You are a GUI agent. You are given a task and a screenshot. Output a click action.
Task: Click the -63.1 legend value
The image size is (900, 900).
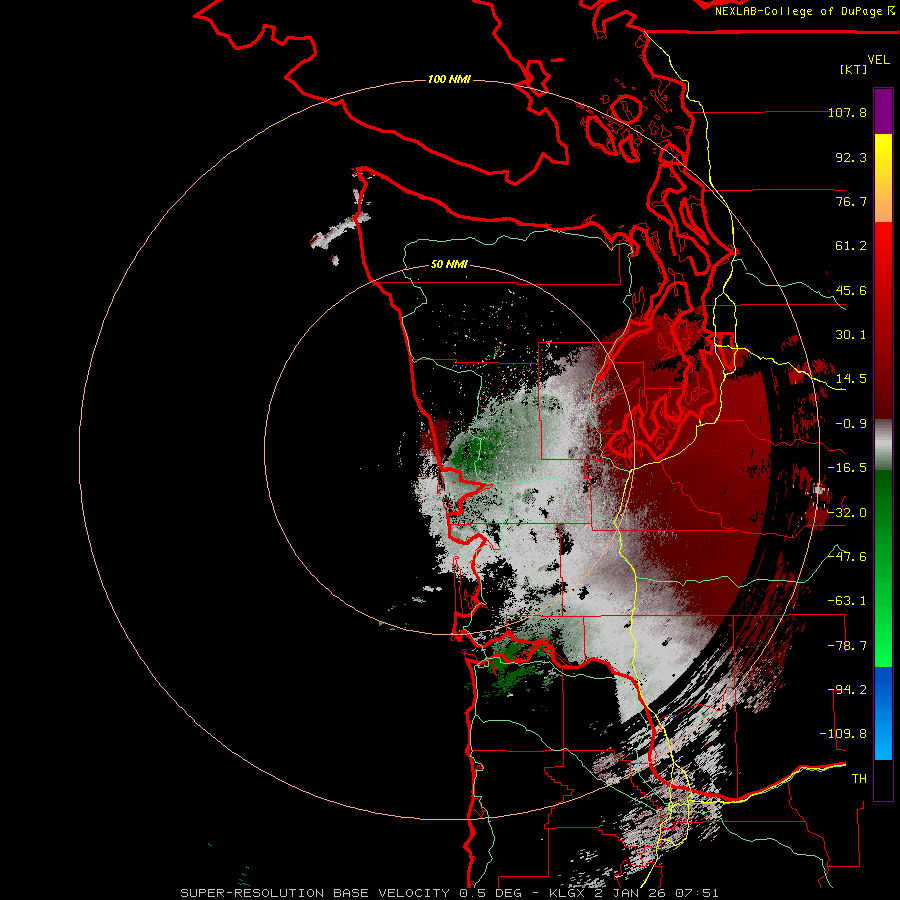847,601
